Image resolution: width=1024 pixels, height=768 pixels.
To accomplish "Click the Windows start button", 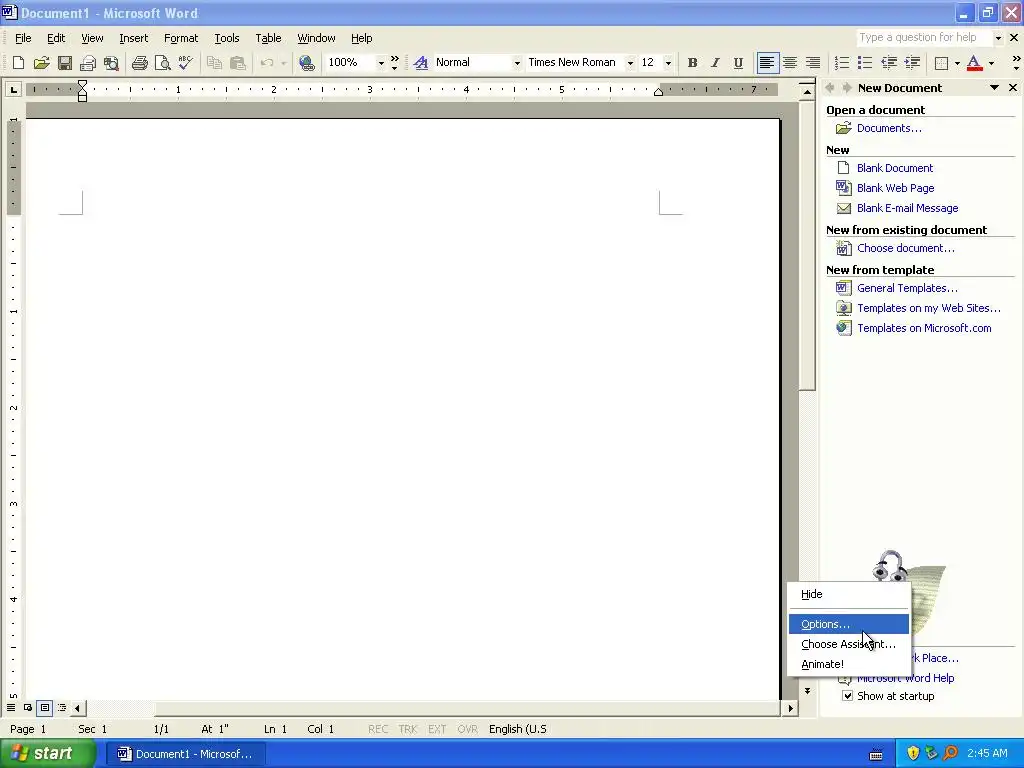I will tap(47, 754).
